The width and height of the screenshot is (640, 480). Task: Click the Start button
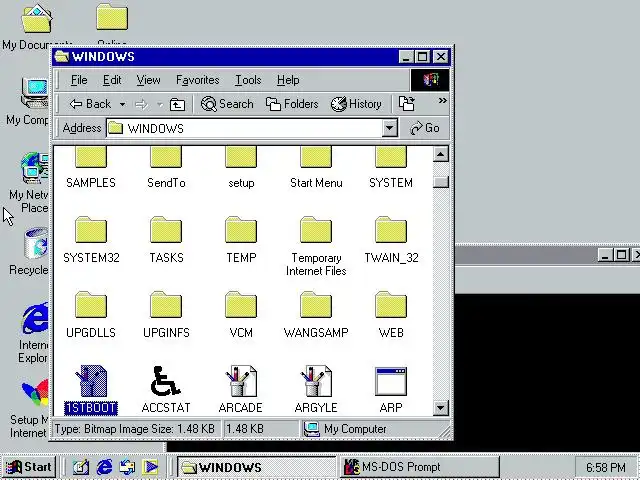pos(29,467)
